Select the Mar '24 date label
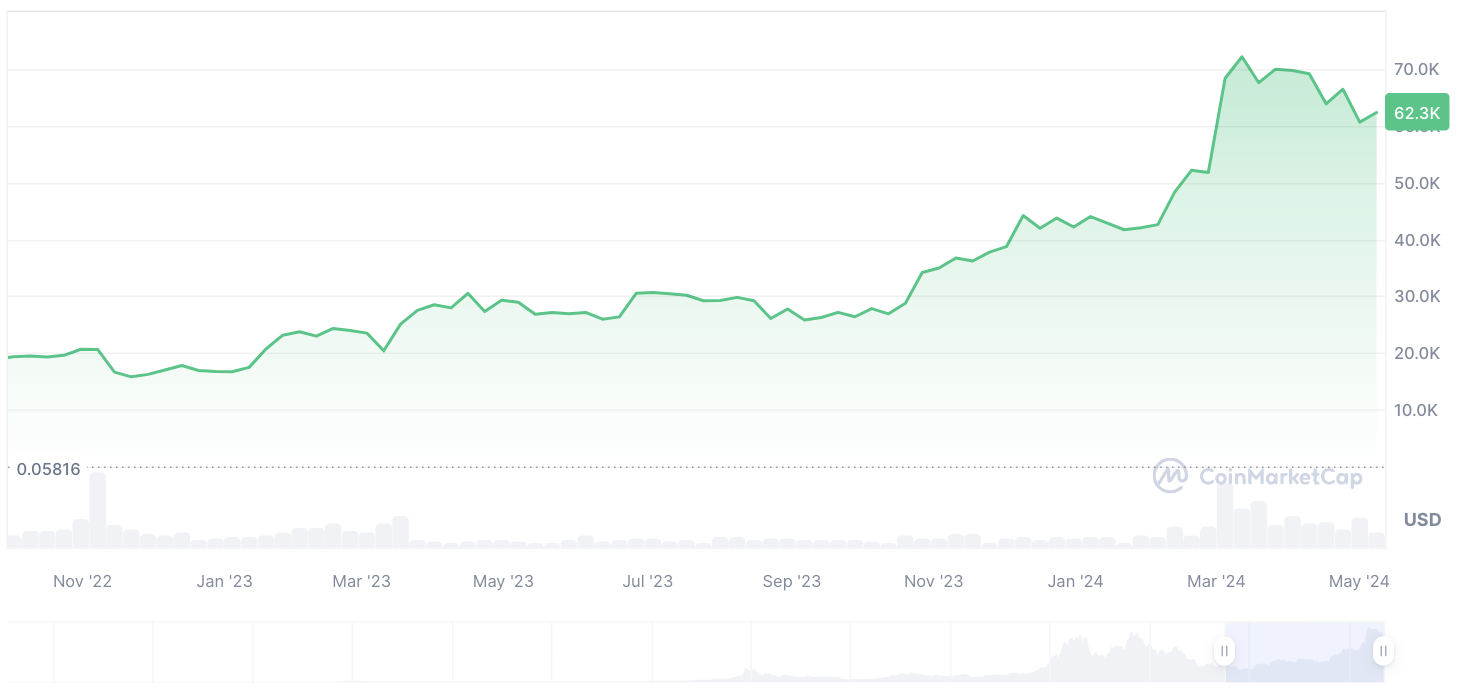This screenshot has height=698, width=1458. 1216,582
